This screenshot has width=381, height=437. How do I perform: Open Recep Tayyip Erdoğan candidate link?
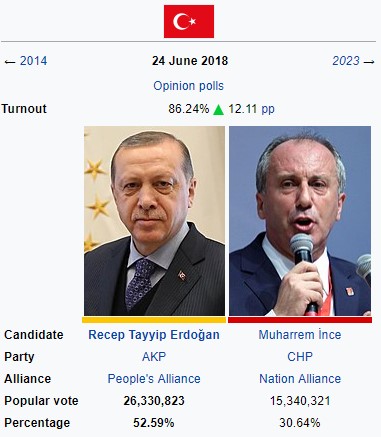pyautogui.click(x=154, y=335)
